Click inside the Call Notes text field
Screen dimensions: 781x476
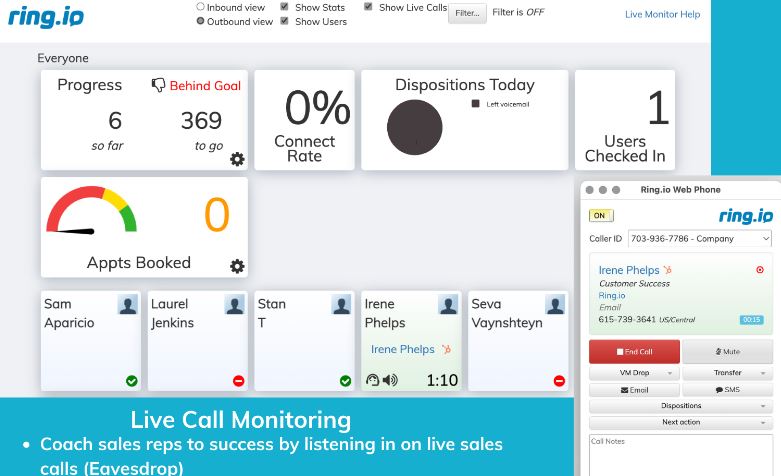click(x=681, y=455)
